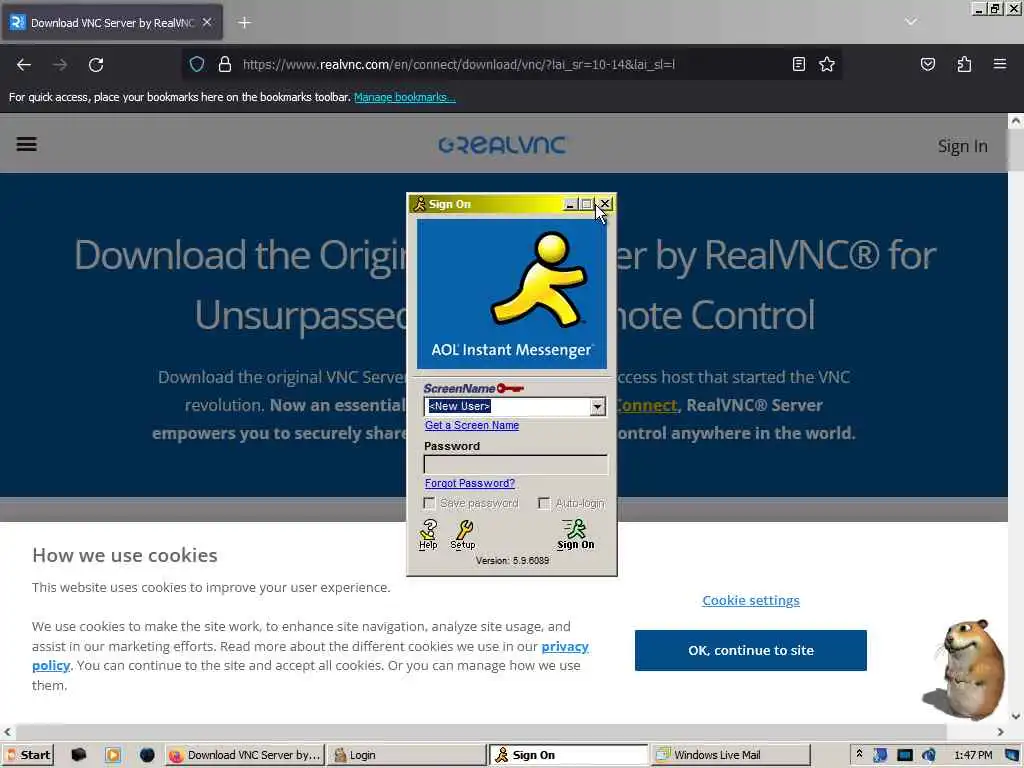Click OK, continue to site button
This screenshot has height=768, width=1024.
pyautogui.click(x=750, y=650)
